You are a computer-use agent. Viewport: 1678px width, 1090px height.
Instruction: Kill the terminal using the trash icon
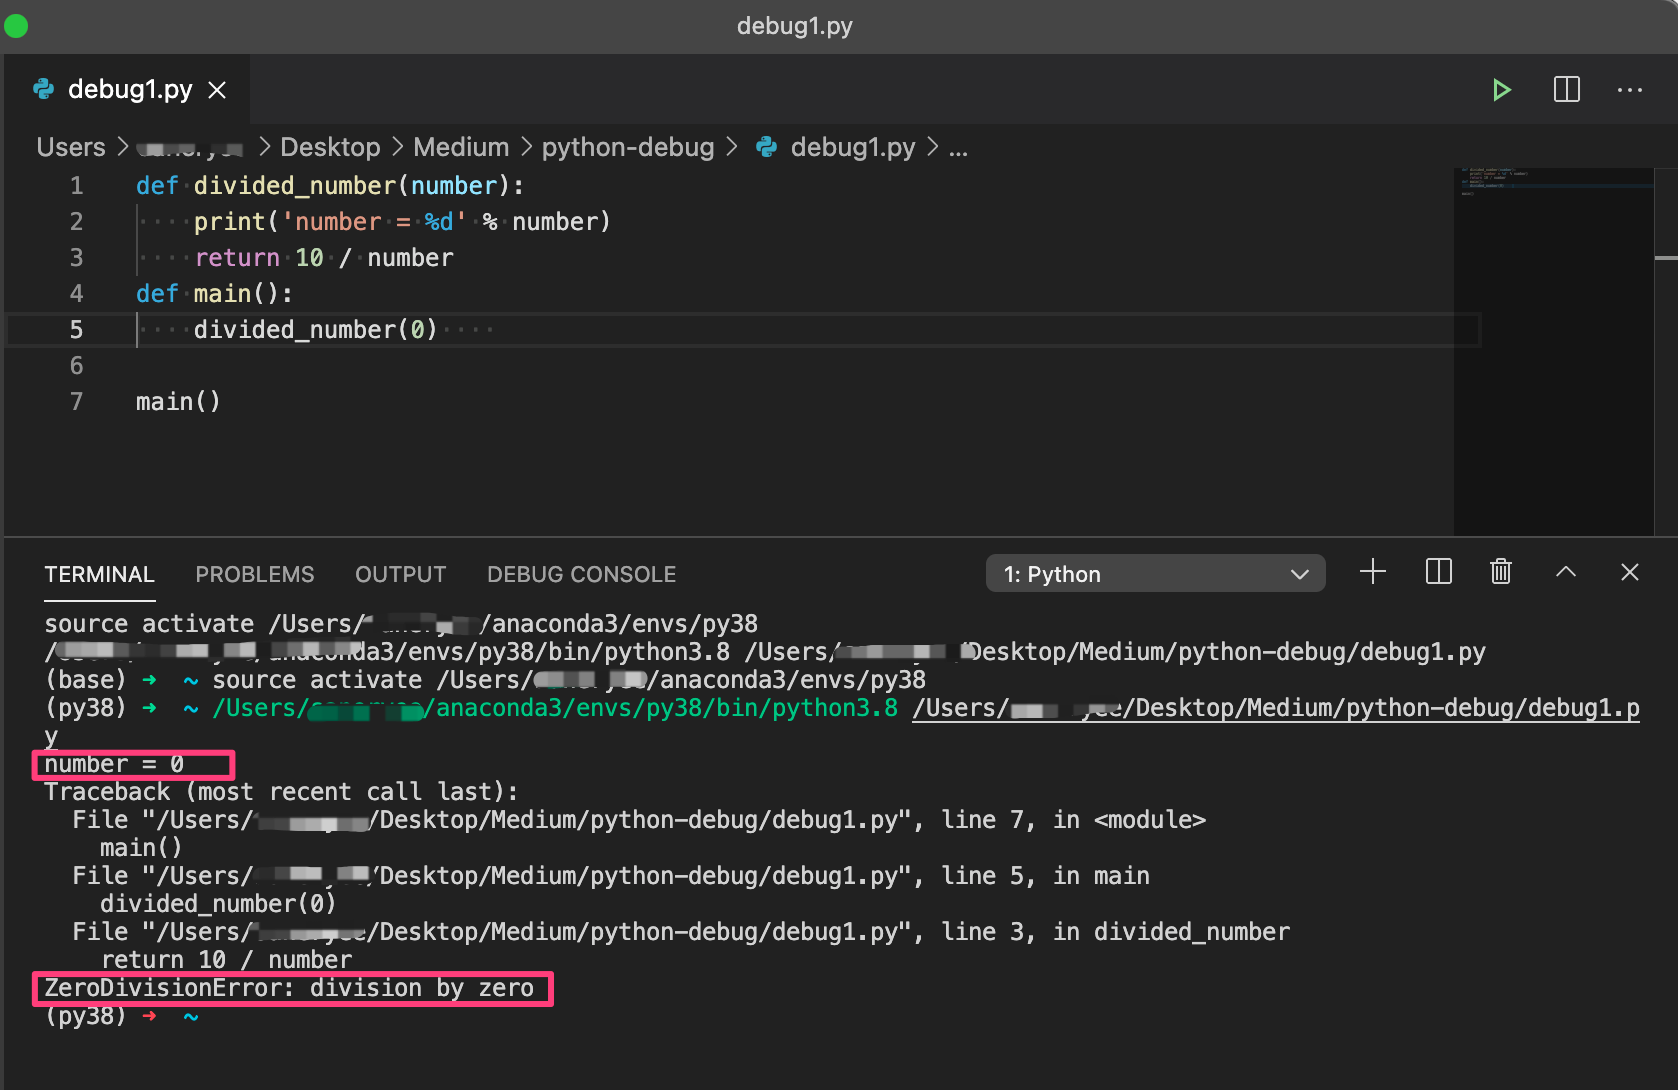point(1500,572)
